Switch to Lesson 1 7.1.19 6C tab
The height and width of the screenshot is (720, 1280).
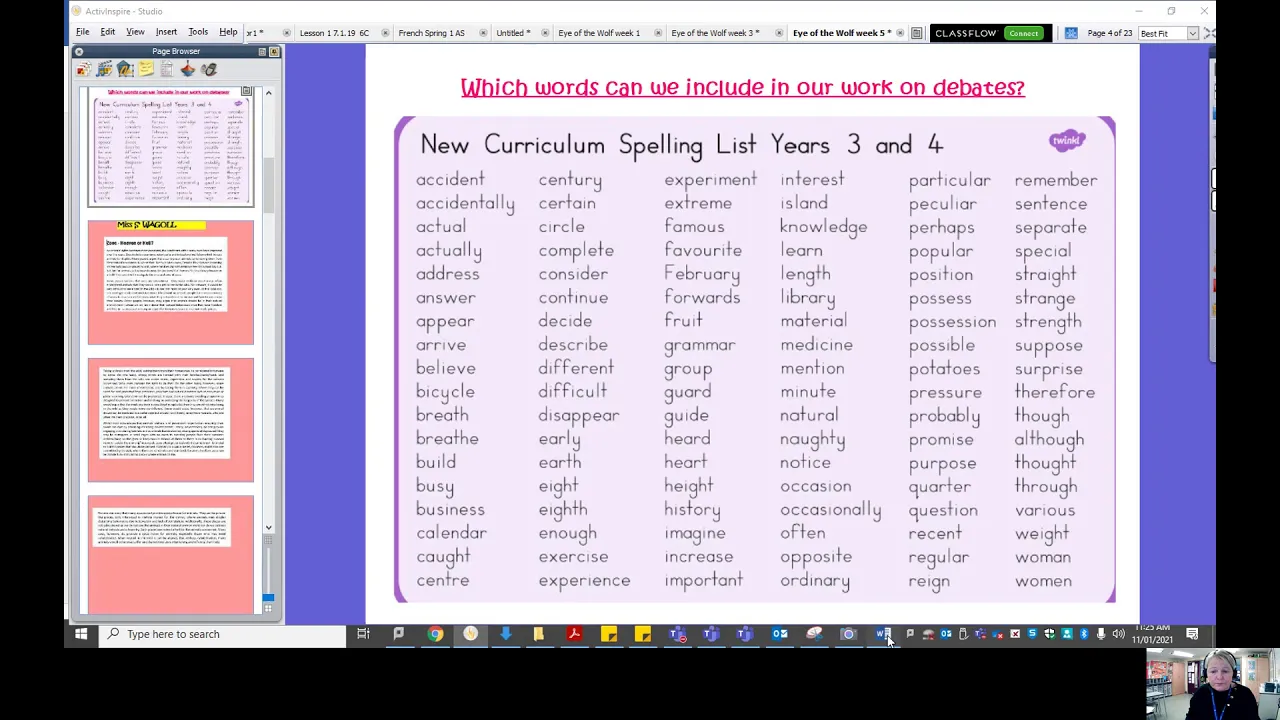tap(334, 33)
